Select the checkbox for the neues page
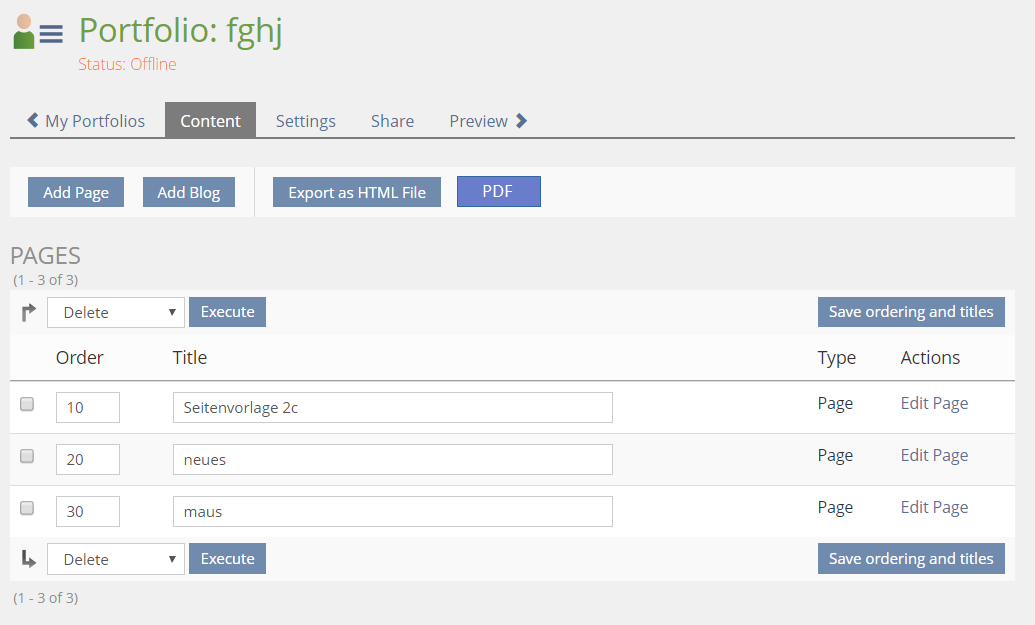This screenshot has height=625, width=1035. pyautogui.click(x=28, y=456)
